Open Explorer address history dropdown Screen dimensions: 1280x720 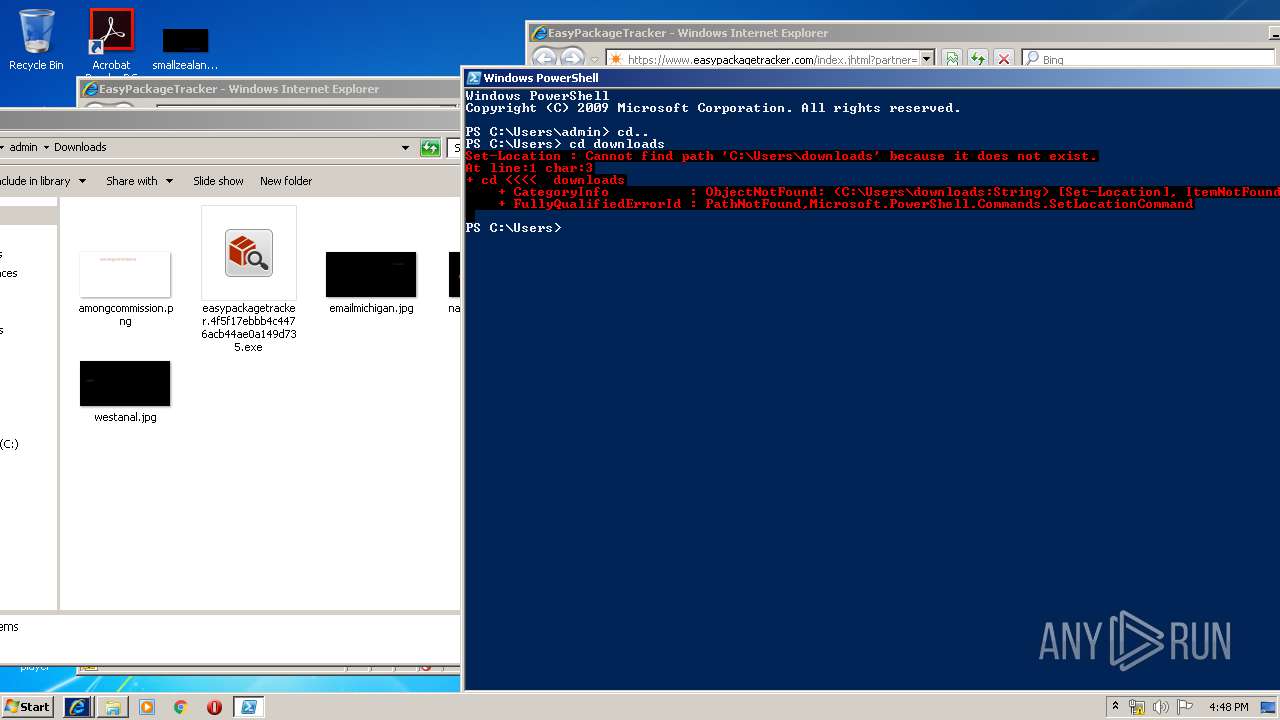[405, 148]
